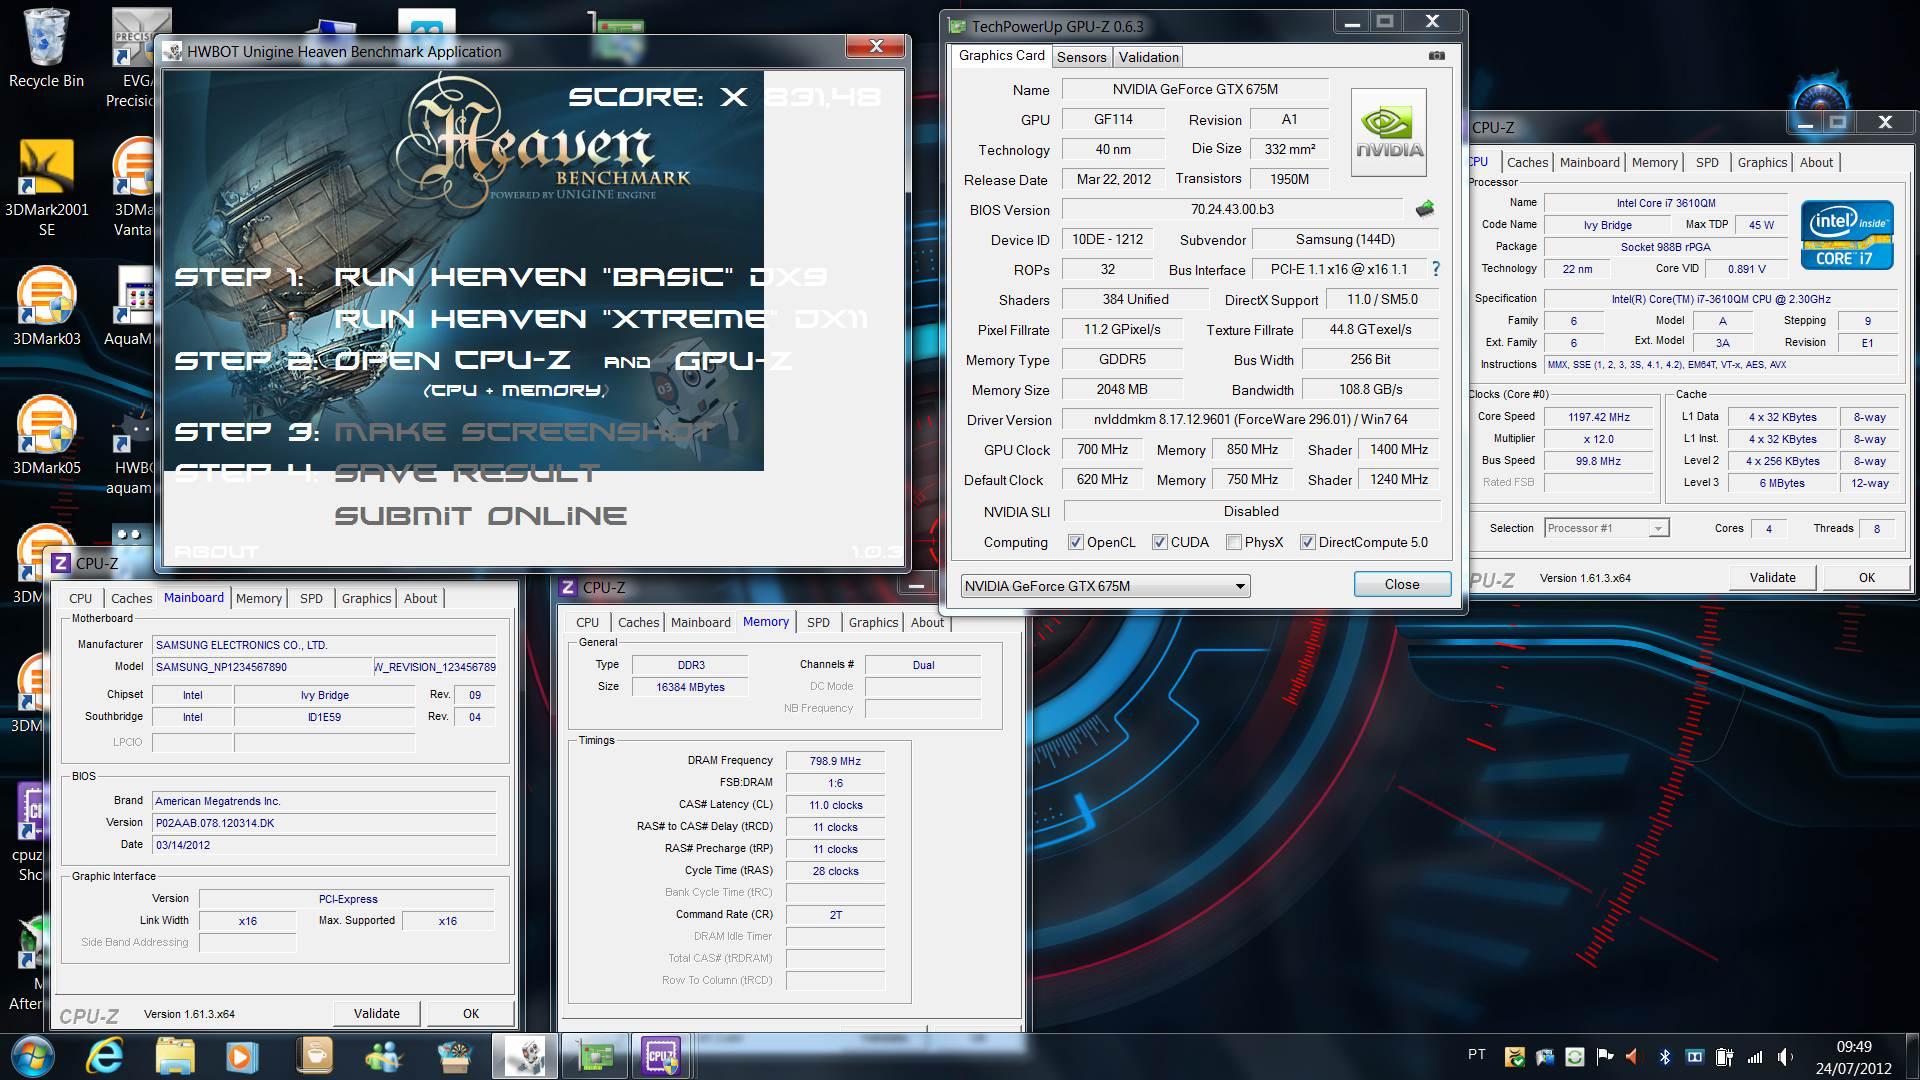Click the GPU Name field NVIDIA GeForce GTX 675M
1920x1080 pixels.
1195,89
